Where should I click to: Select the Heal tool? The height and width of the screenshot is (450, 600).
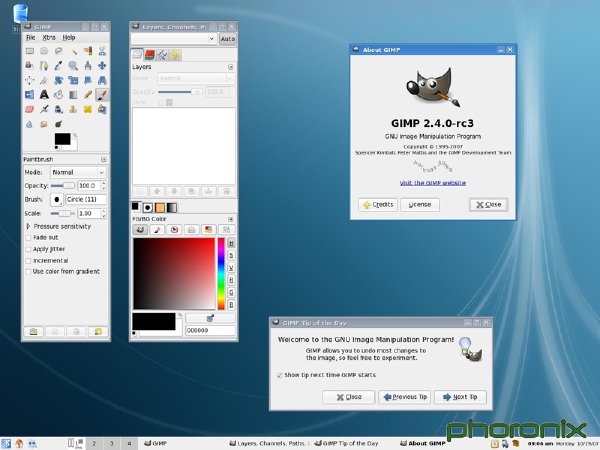pyautogui.click(x=88, y=109)
